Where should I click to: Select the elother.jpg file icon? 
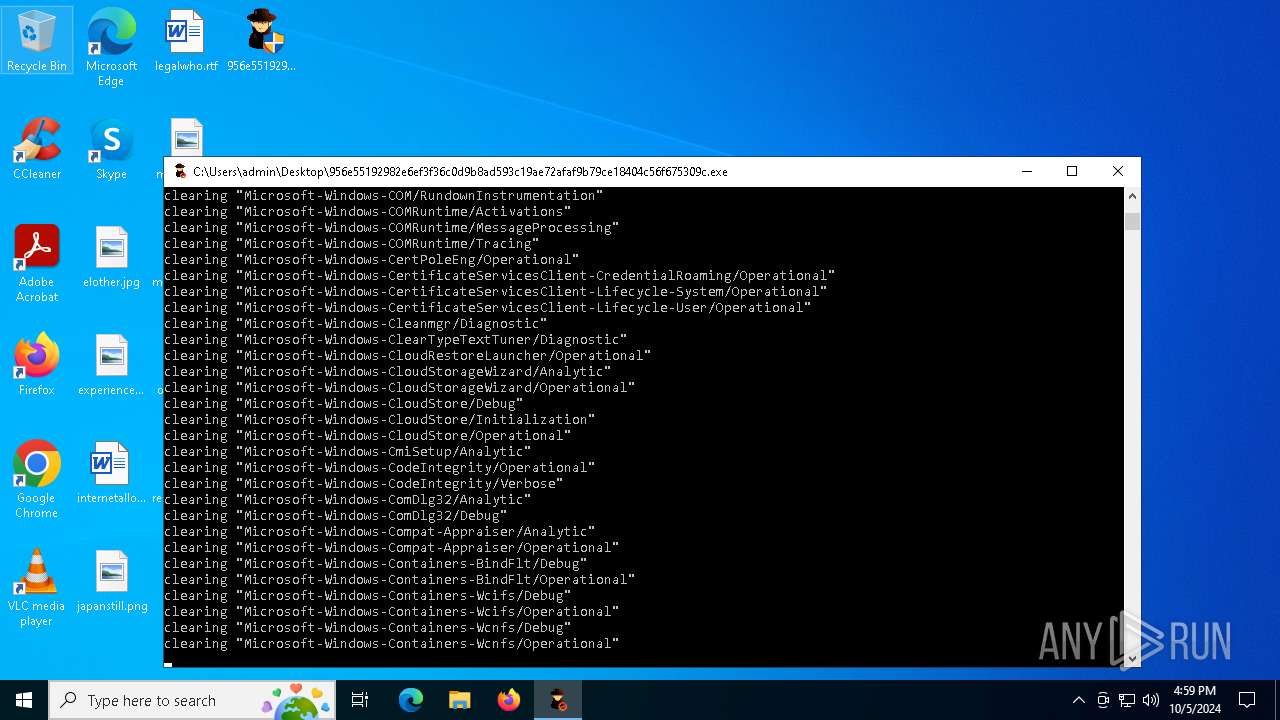point(111,257)
